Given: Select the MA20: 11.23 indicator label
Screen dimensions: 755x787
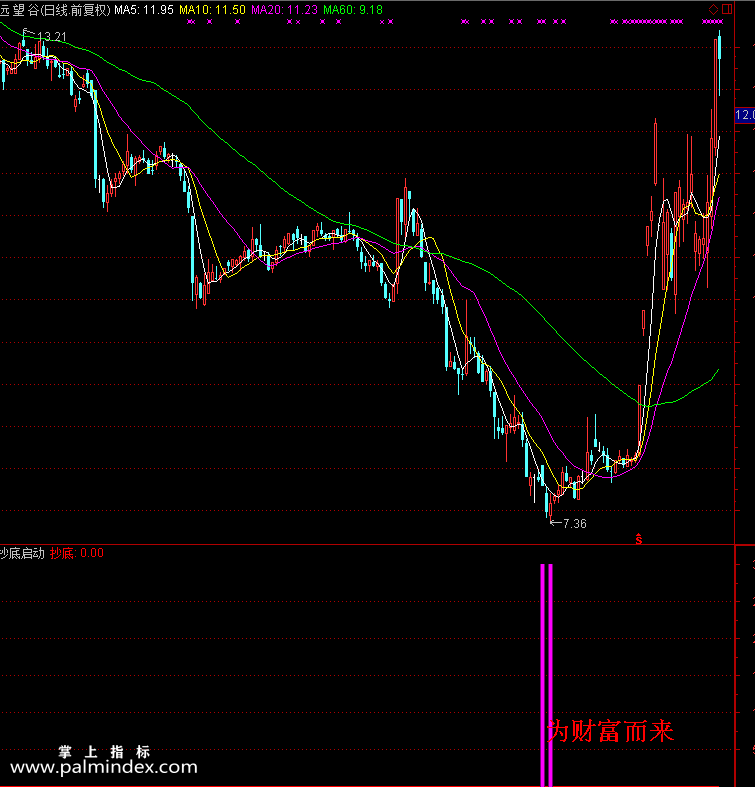Looking at the screenshot, I should pyautogui.click(x=284, y=10).
